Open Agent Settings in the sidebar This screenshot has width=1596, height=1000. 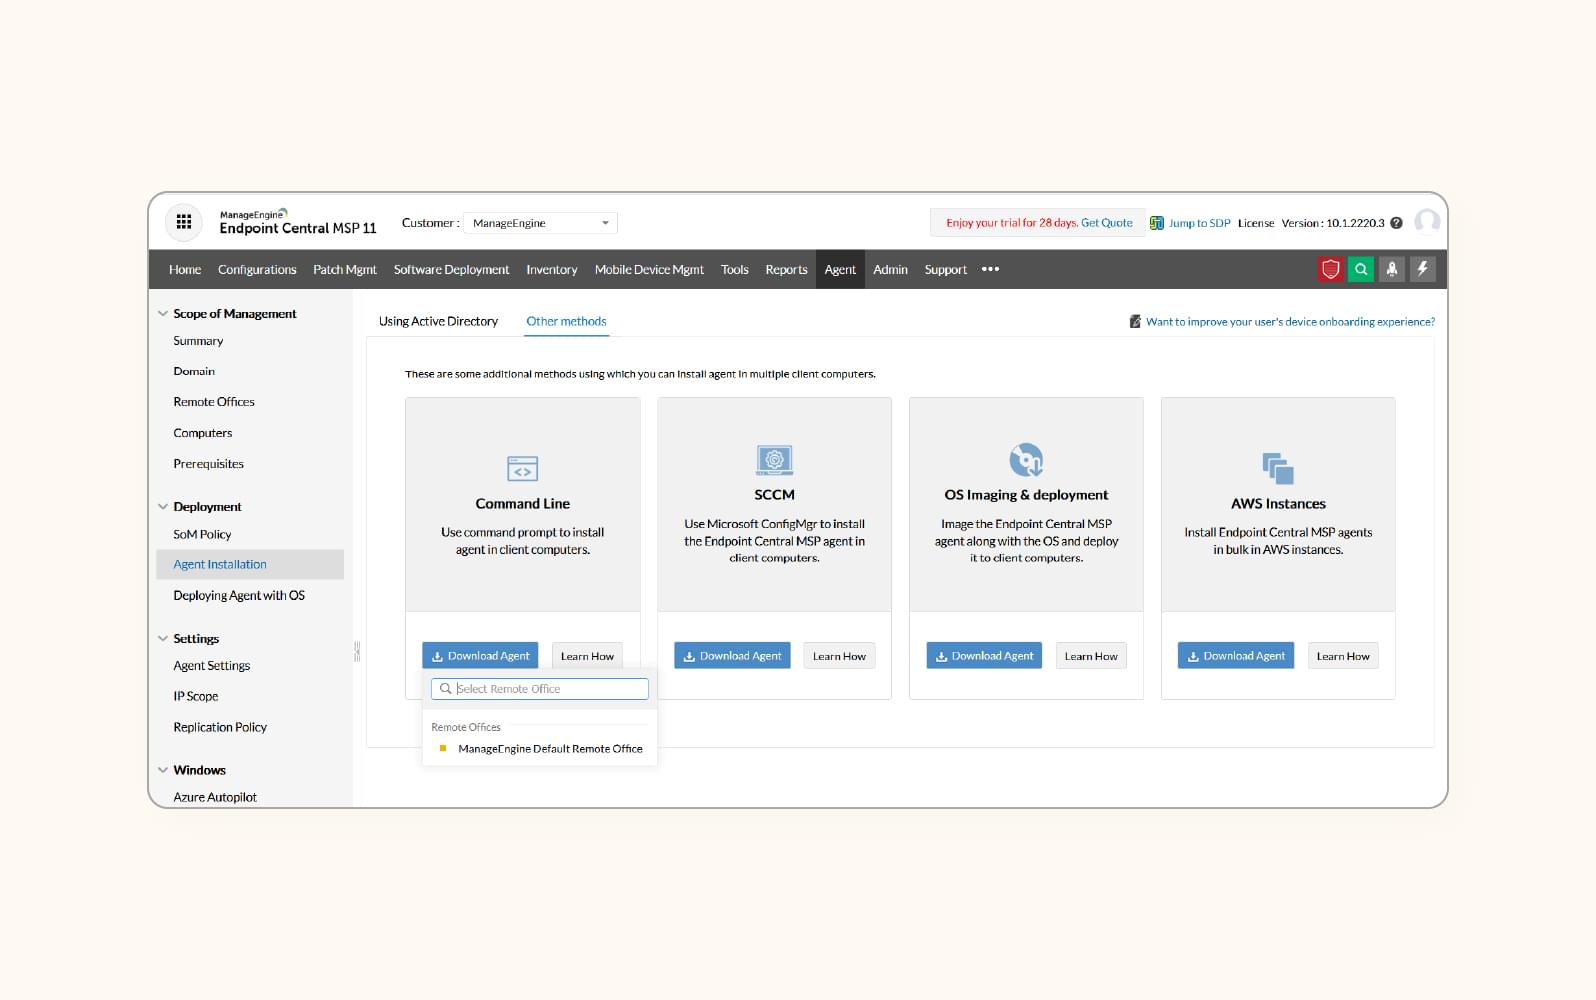click(x=212, y=666)
